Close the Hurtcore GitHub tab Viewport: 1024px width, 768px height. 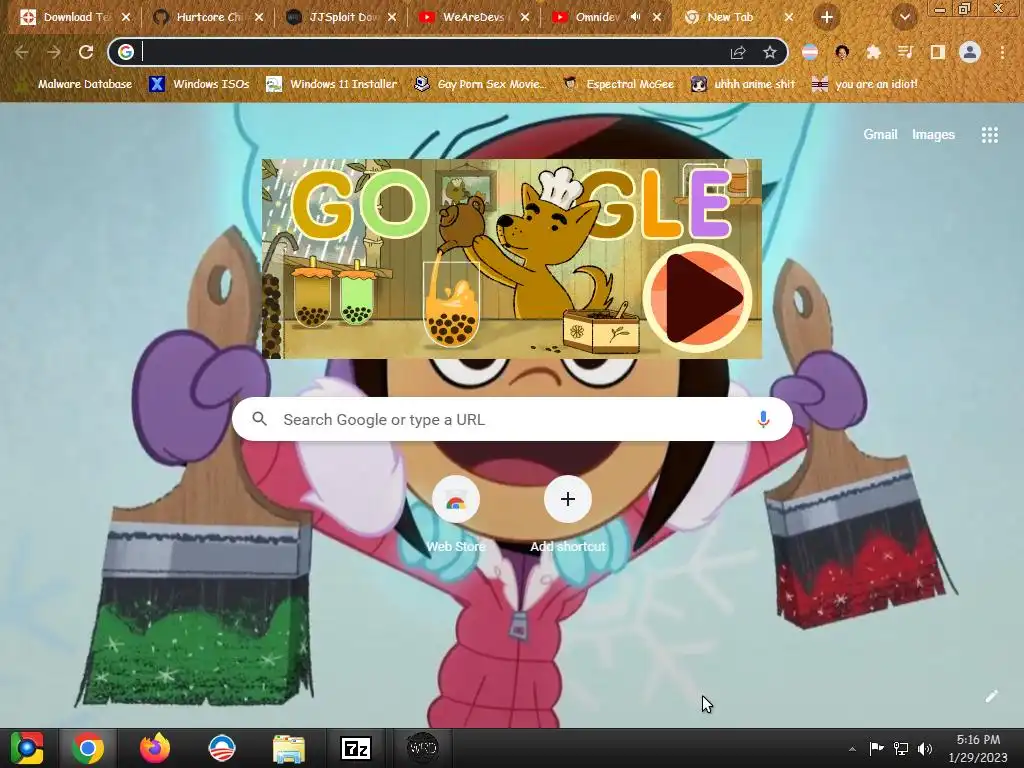pyautogui.click(x=259, y=17)
